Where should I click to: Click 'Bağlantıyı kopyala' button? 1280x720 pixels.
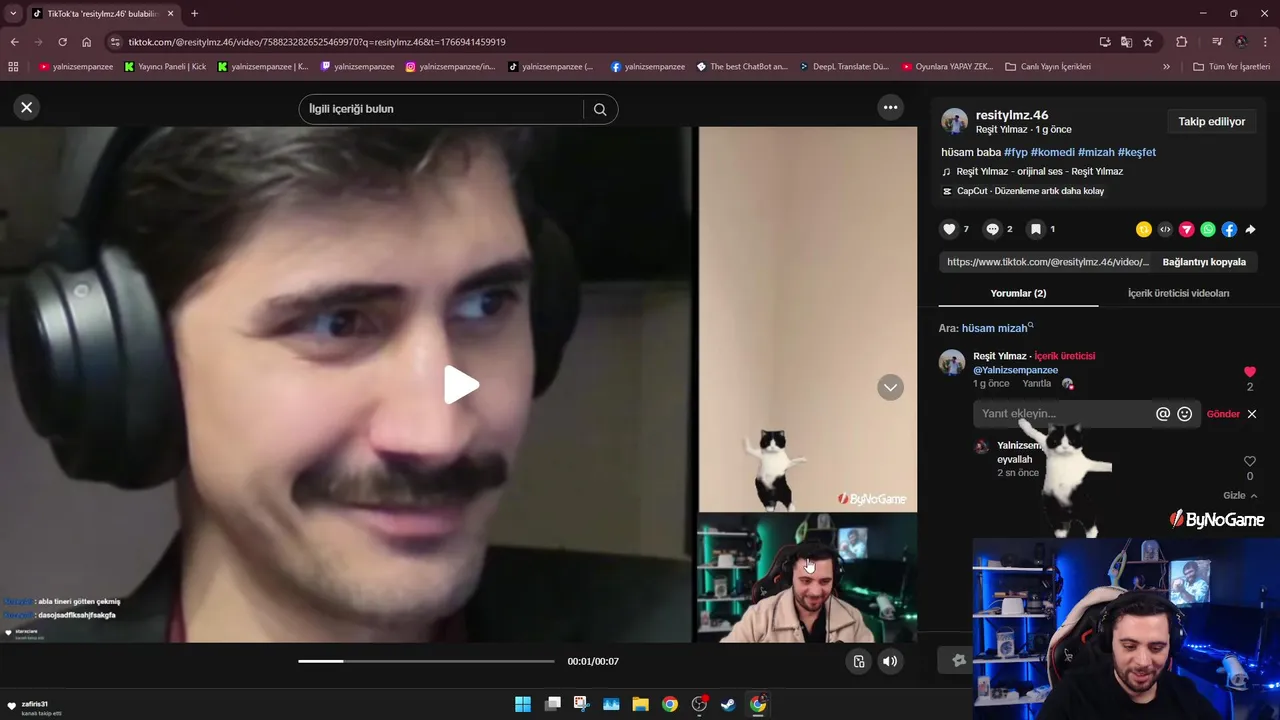coord(1204,262)
